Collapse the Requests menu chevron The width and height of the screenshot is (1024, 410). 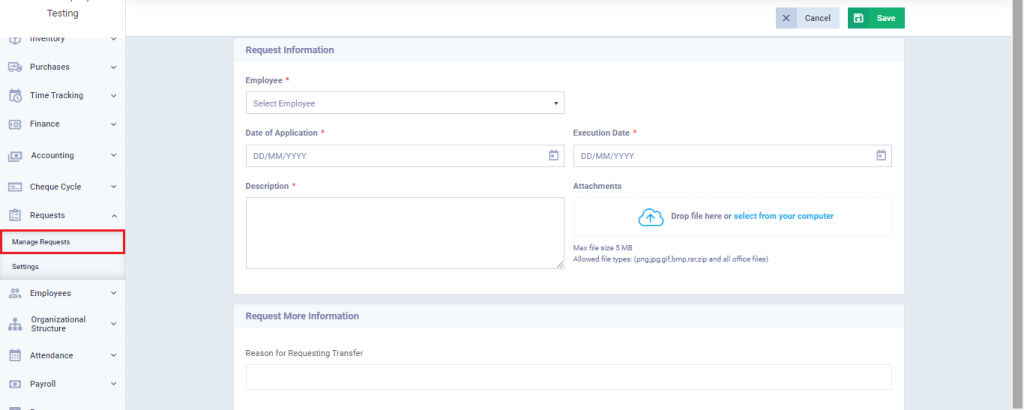(x=114, y=215)
